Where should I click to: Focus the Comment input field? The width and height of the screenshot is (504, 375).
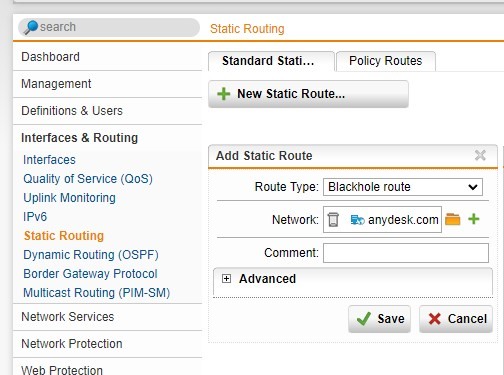406,253
